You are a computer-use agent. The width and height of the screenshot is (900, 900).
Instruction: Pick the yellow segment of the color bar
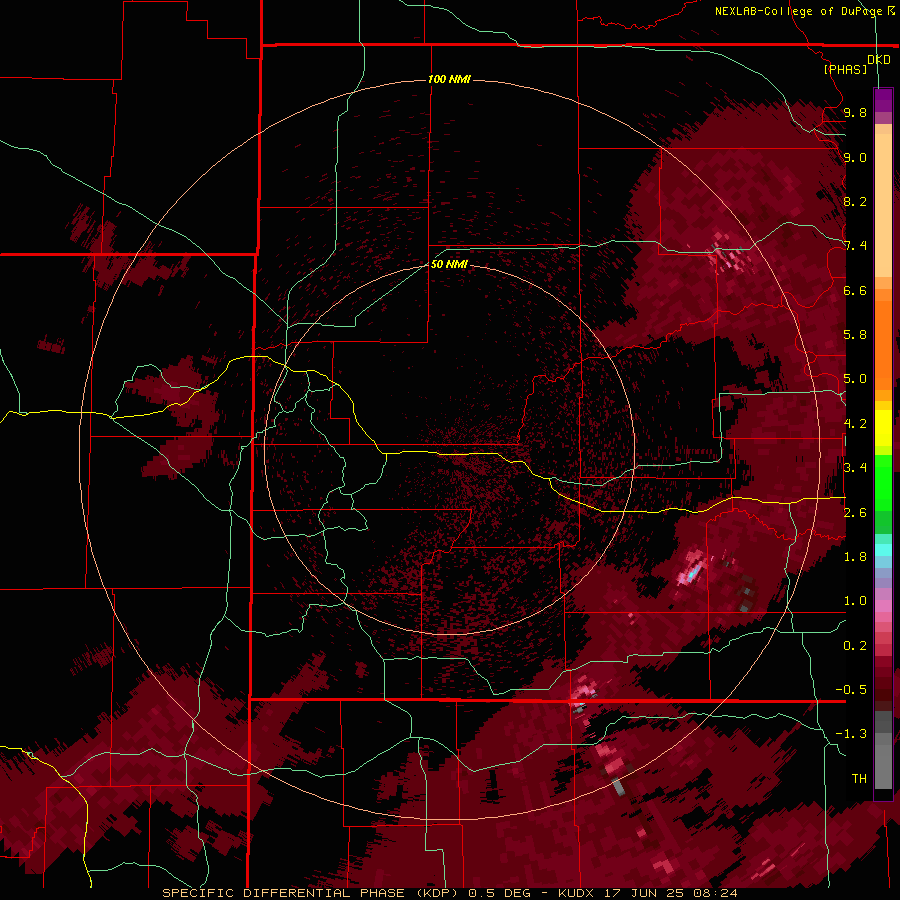pyautogui.click(x=883, y=428)
